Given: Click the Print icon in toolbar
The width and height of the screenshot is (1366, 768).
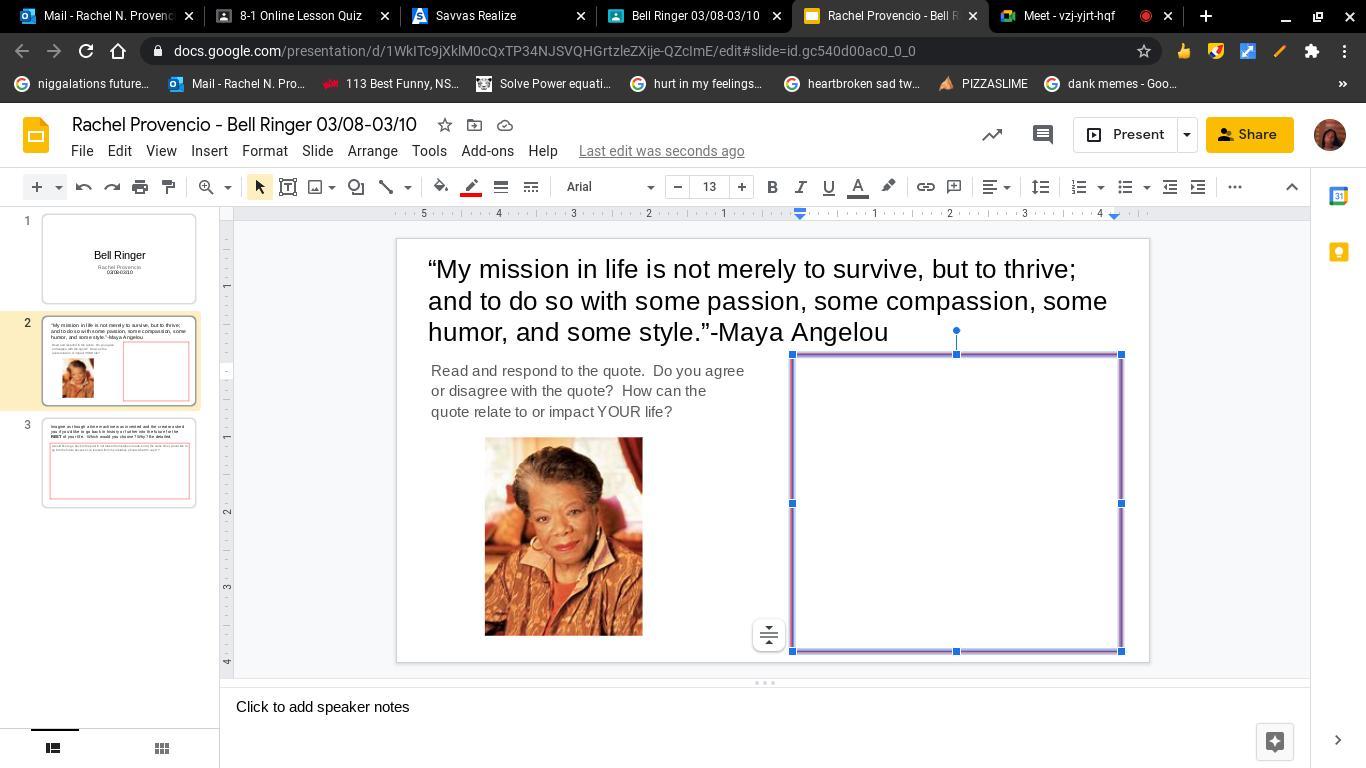Looking at the screenshot, I should click(x=140, y=187).
